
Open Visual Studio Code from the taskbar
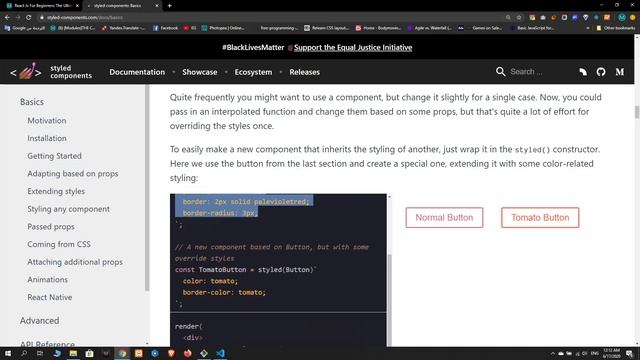pos(220,353)
